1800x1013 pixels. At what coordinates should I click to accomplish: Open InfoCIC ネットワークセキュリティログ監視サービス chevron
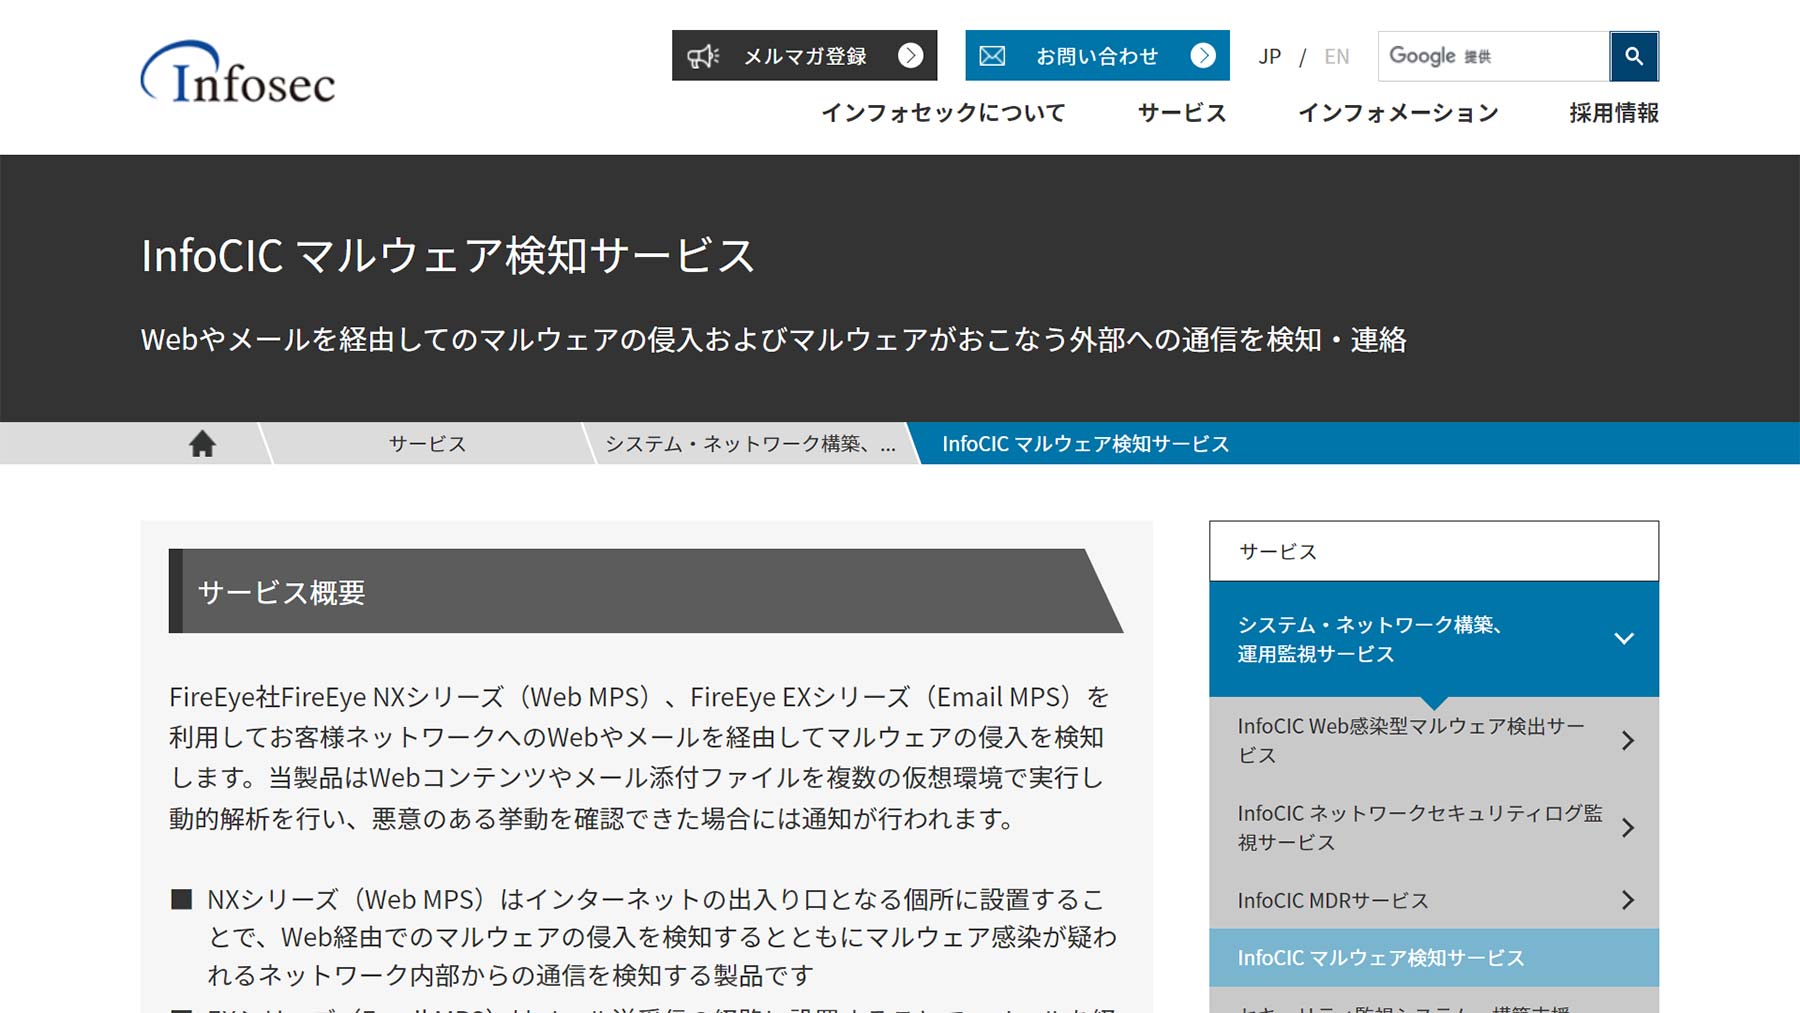[x=1628, y=827]
